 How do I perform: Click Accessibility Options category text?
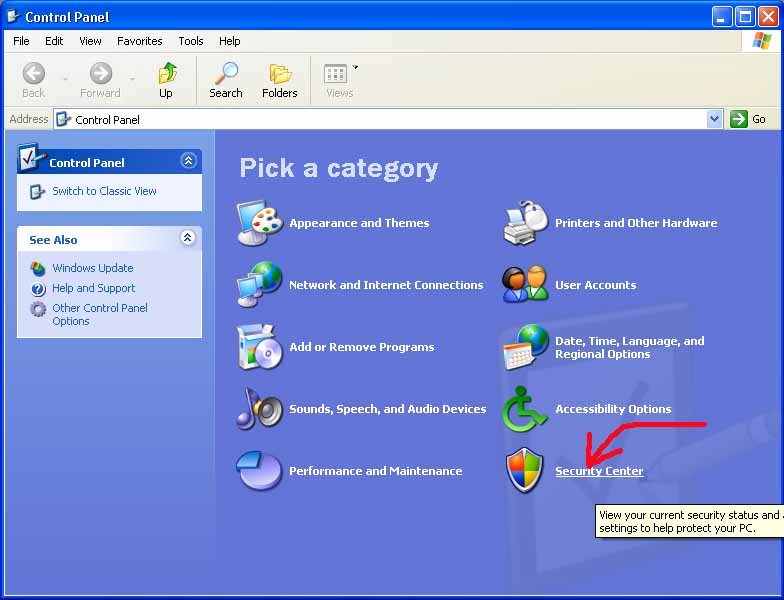coord(613,409)
